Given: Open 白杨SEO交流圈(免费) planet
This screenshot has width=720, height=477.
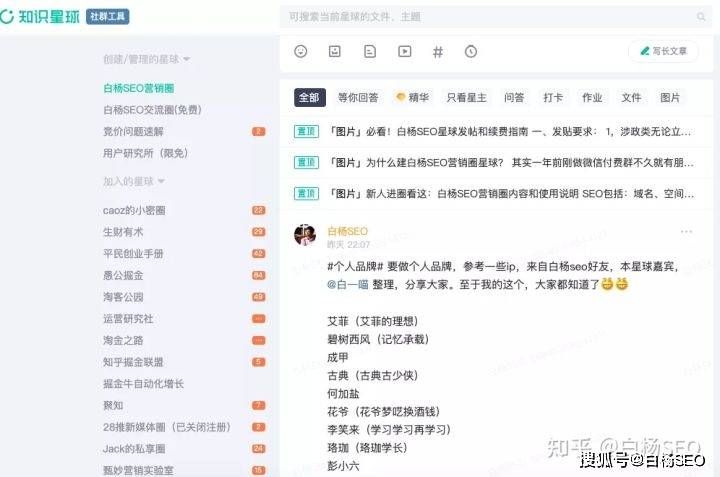Looking at the screenshot, I should (x=152, y=110).
